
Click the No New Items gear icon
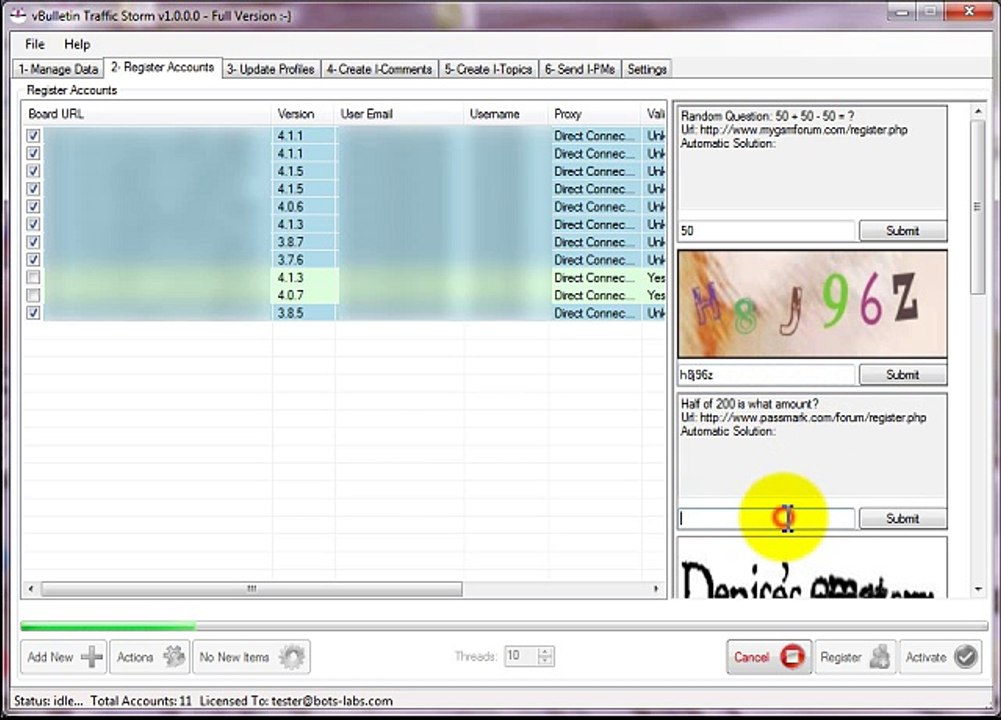tap(292, 657)
